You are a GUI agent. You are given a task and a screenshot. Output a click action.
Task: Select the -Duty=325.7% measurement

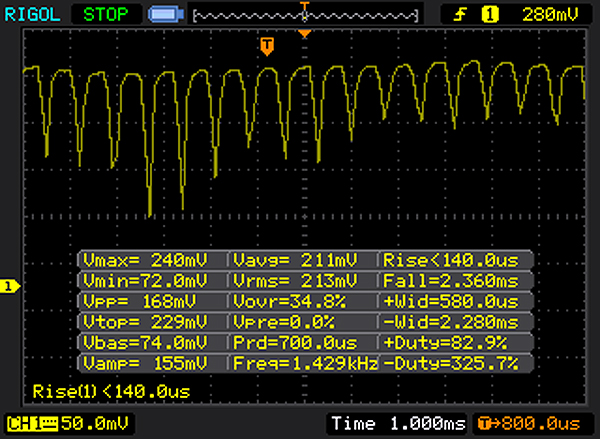[456, 361]
